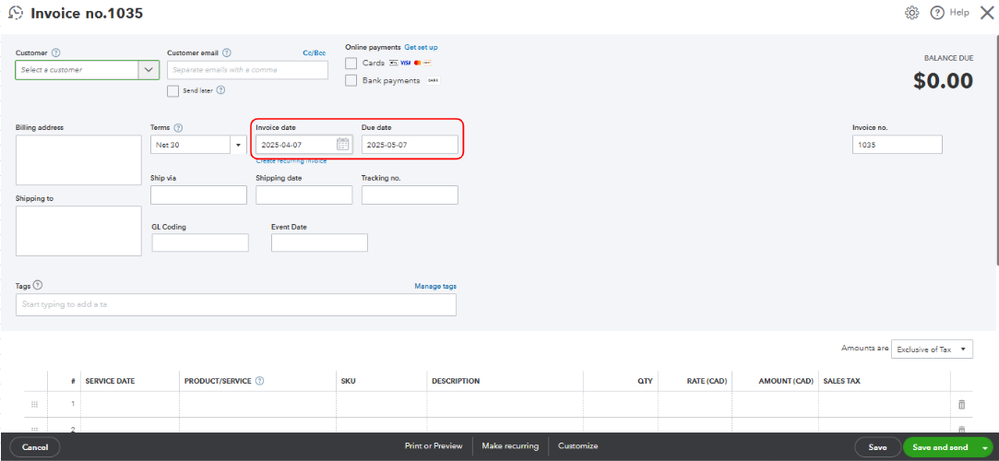The width and height of the screenshot is (999, 461).
Task: Click the GL Coding input field
Action: [x=200, y=243]
